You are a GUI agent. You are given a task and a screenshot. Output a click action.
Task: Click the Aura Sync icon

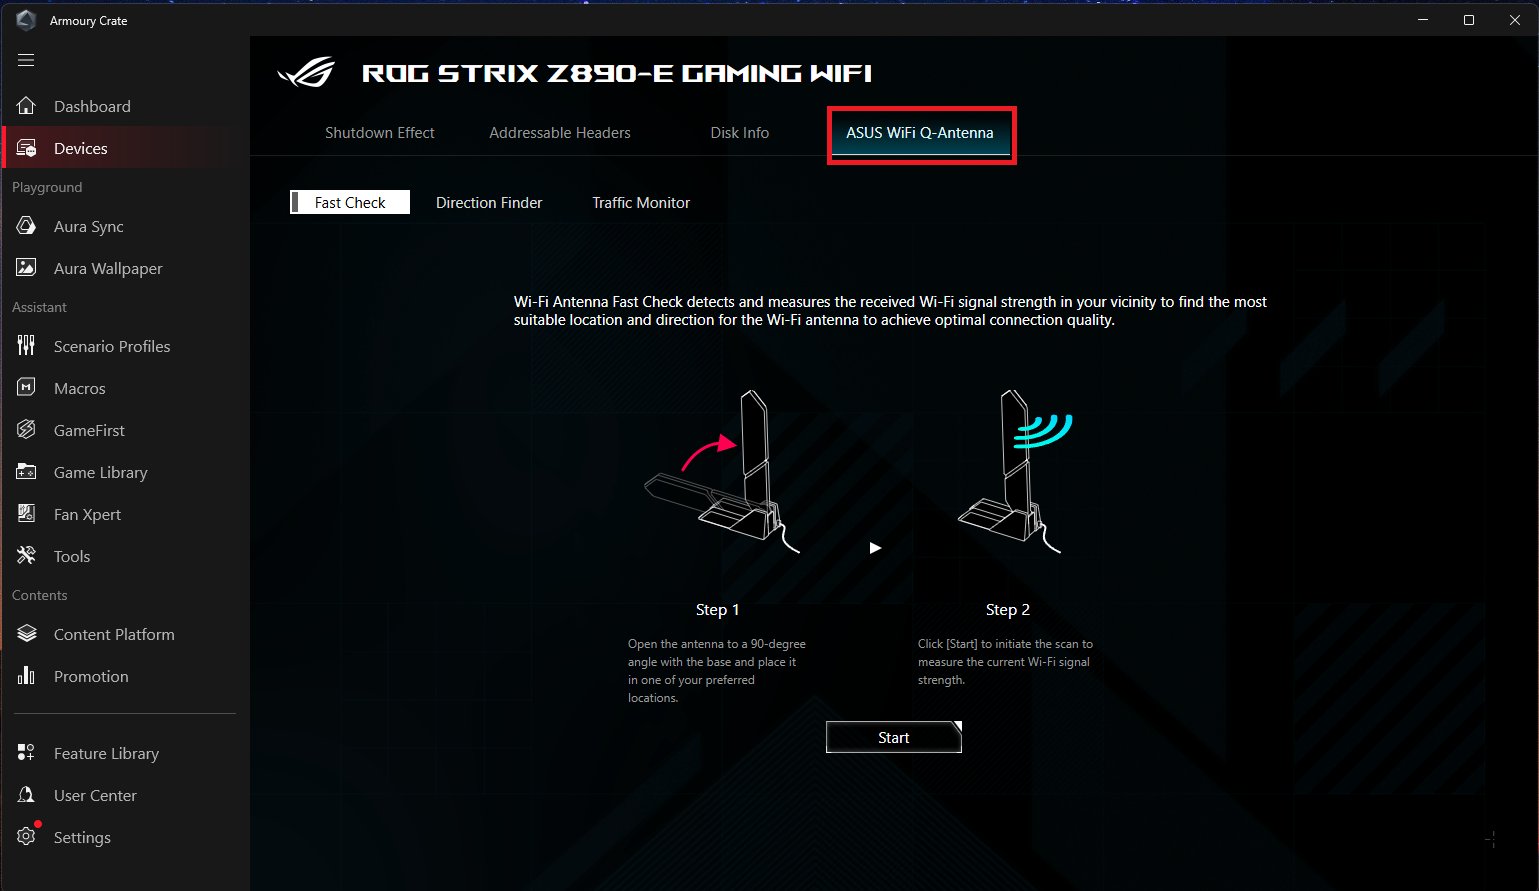click(26, 226)
